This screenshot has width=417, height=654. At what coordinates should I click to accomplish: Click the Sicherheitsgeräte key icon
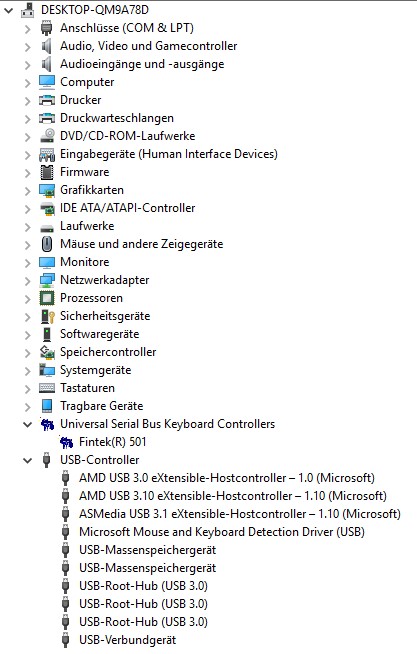(48, 316)
